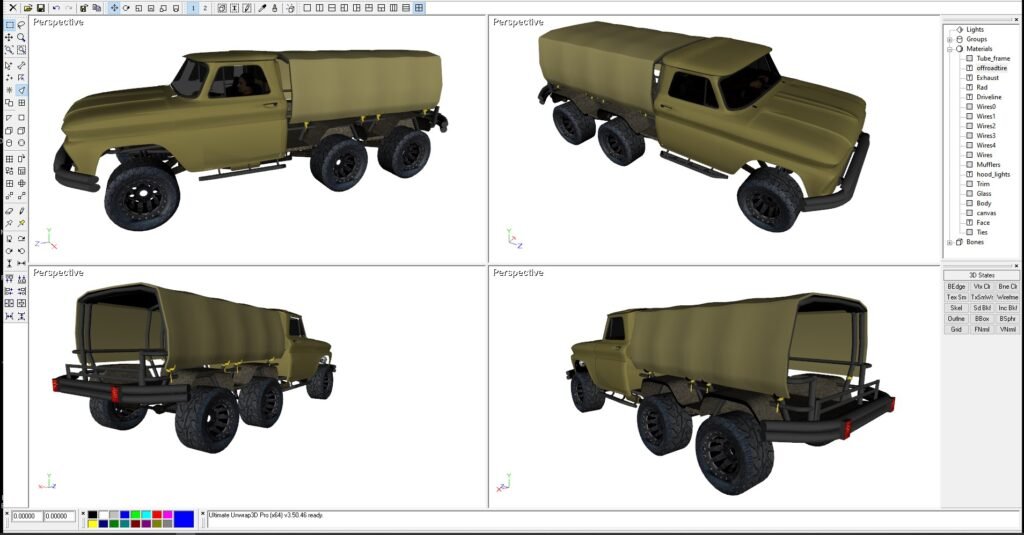Collapse the Materials tree node

point(949,48)
